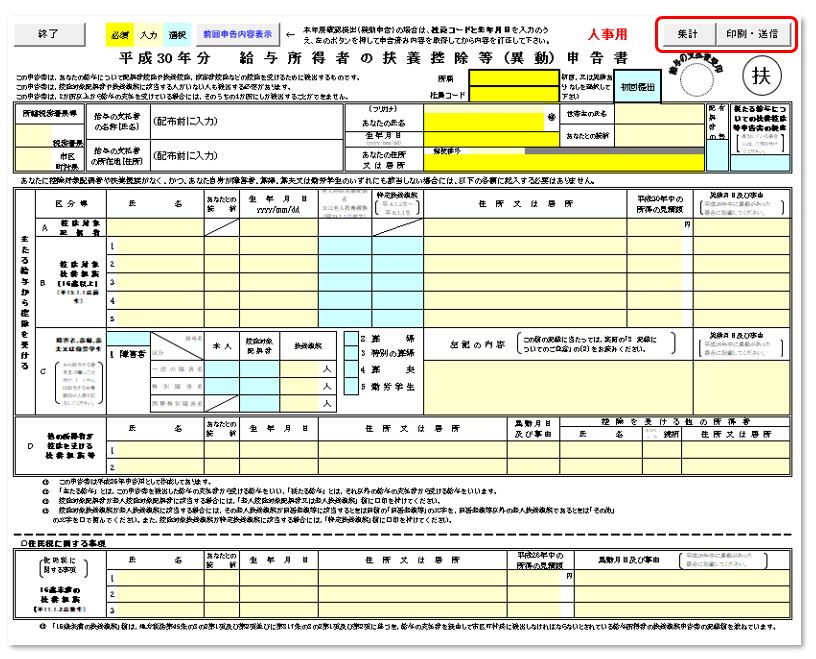Click 給与の支払者の所在地 (配布前に入力) text

[x=186, y=155]
